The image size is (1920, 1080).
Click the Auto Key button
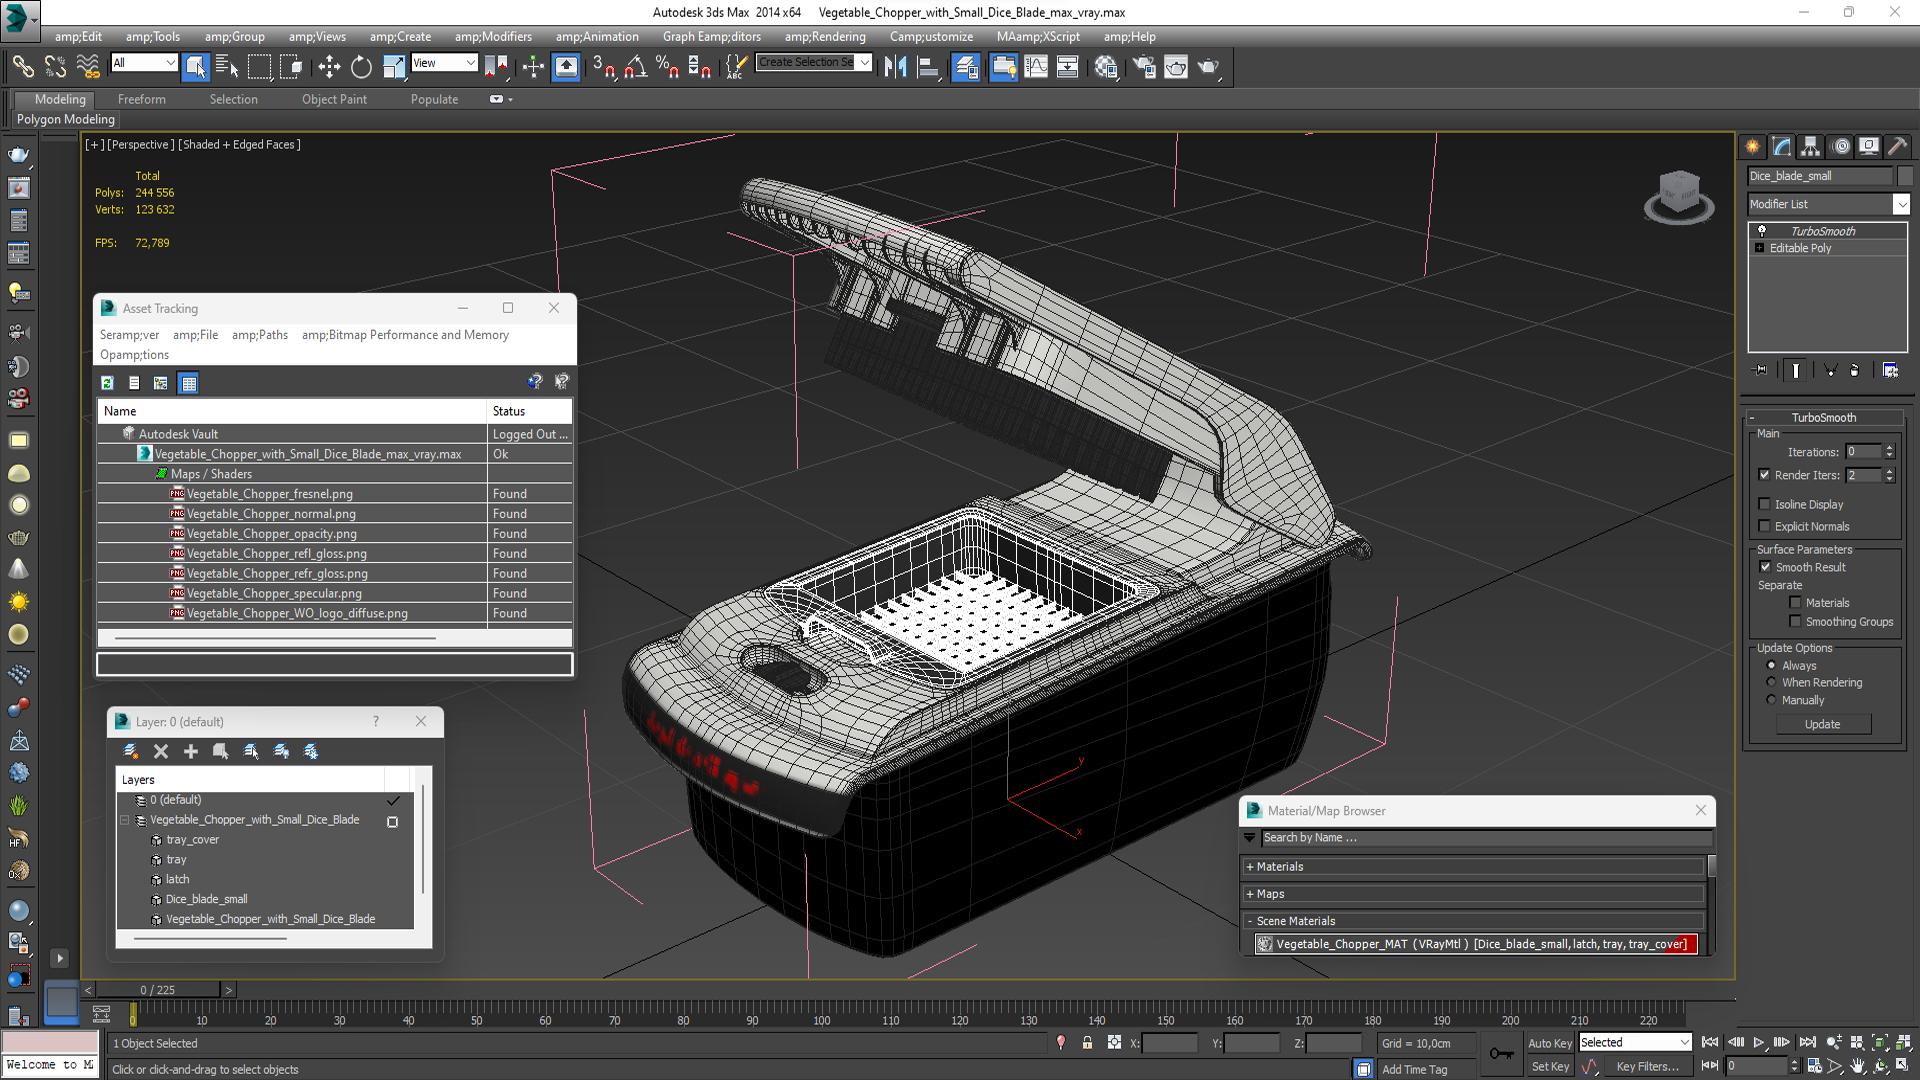[x=1550, y=1043]
